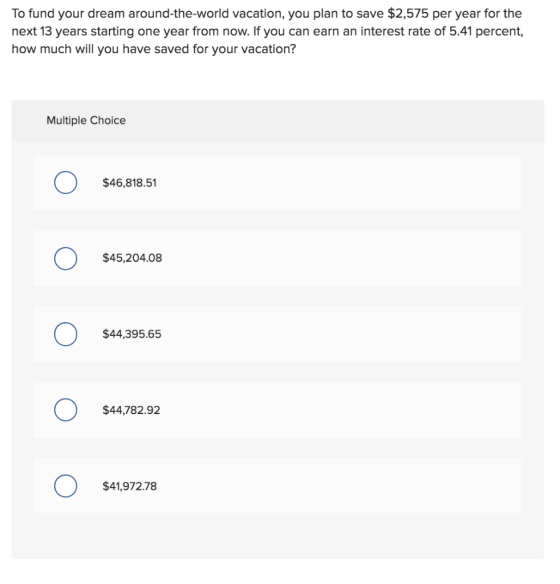The width and height of the screenshot is (560, 584).
Task: Click the $2,575 amount in the question
Action: click(408, 14)
